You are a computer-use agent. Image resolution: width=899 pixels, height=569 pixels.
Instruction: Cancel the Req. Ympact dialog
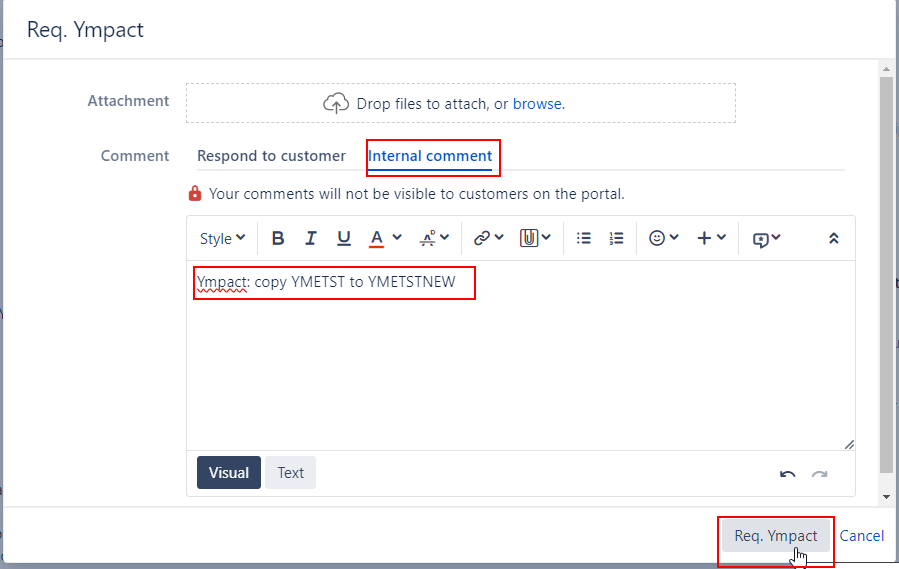click(862, 536)
